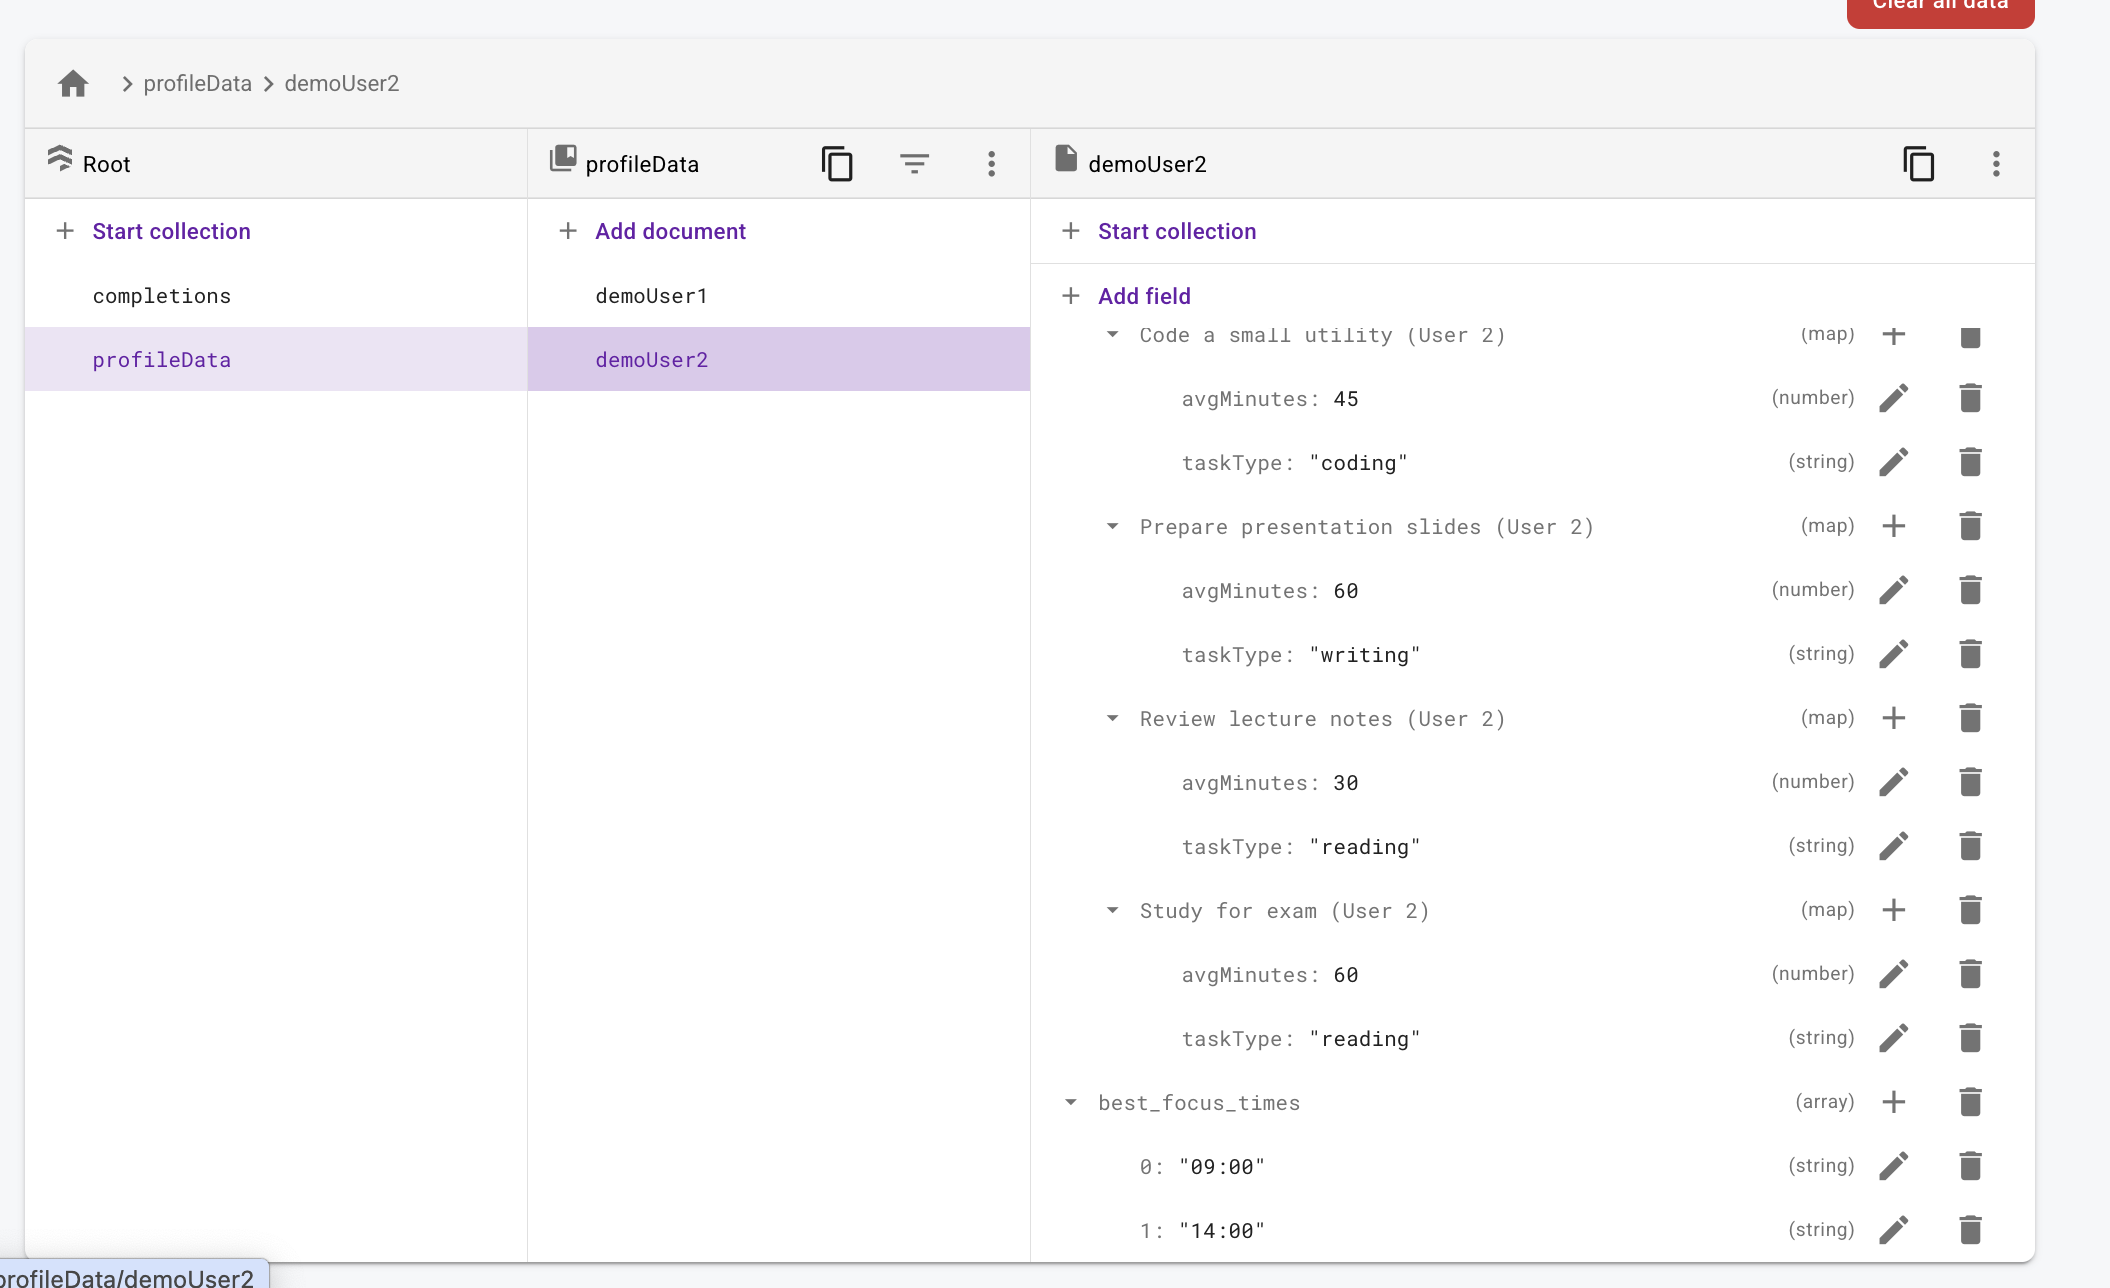
Task: Copy demoUser2 document path icon
Action: 1918,163
